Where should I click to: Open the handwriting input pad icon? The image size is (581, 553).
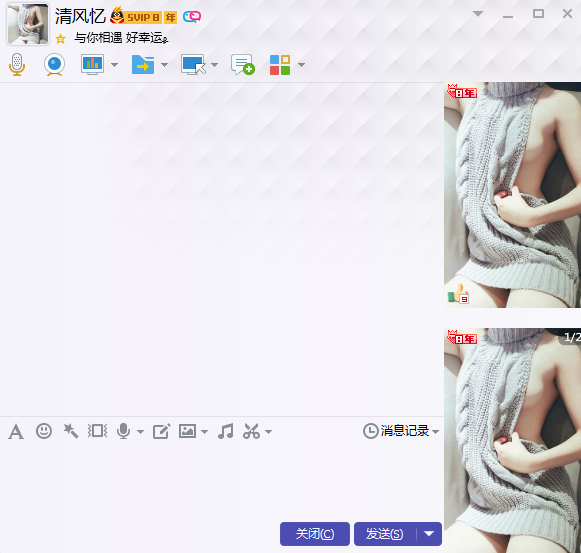pos(162,431)
